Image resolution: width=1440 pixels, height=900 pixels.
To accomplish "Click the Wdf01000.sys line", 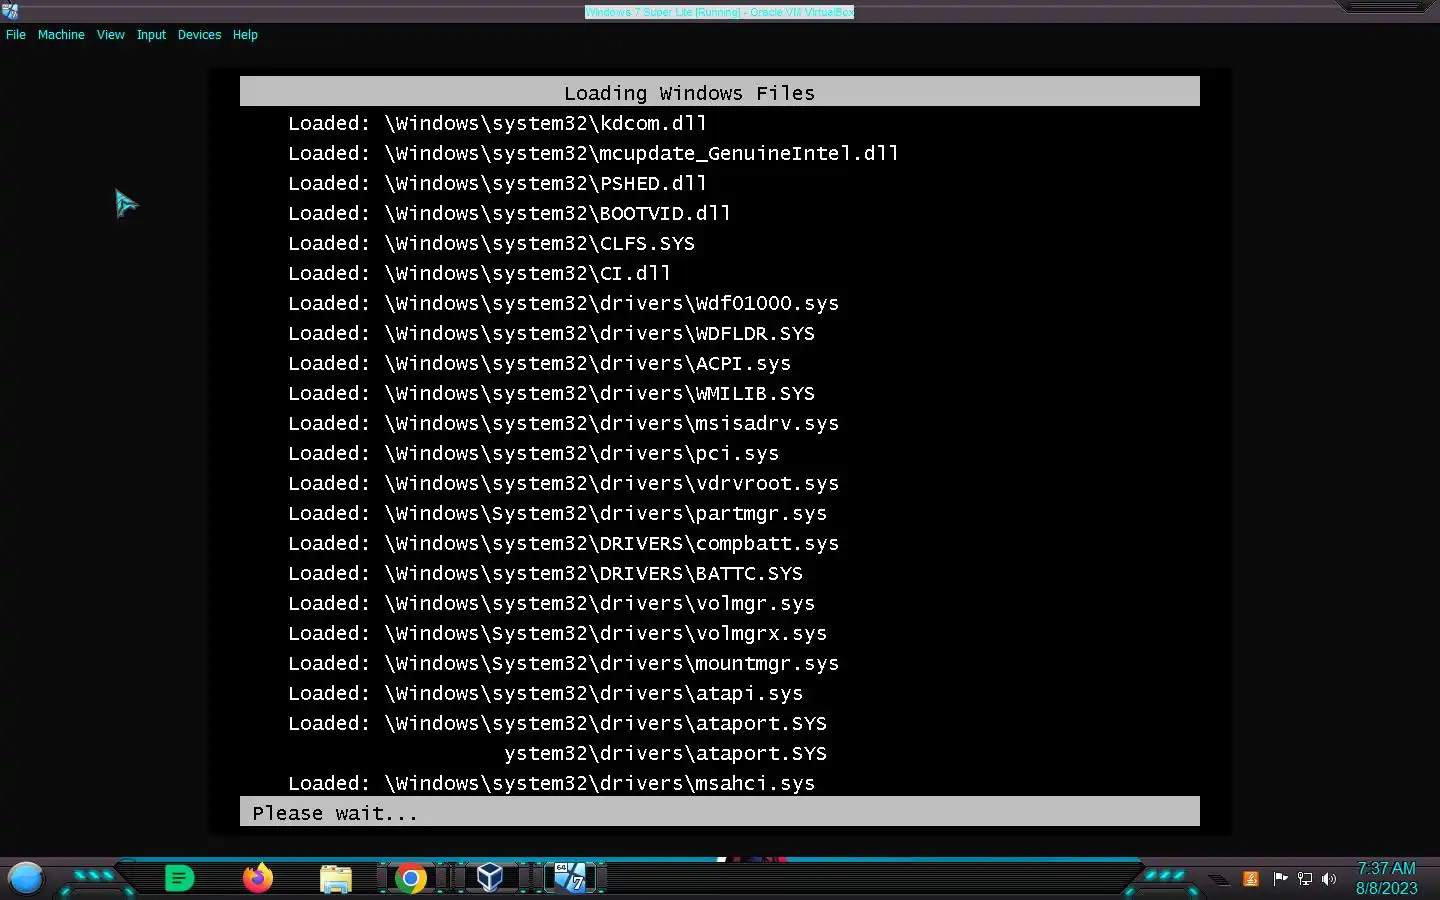I will 563,303.
